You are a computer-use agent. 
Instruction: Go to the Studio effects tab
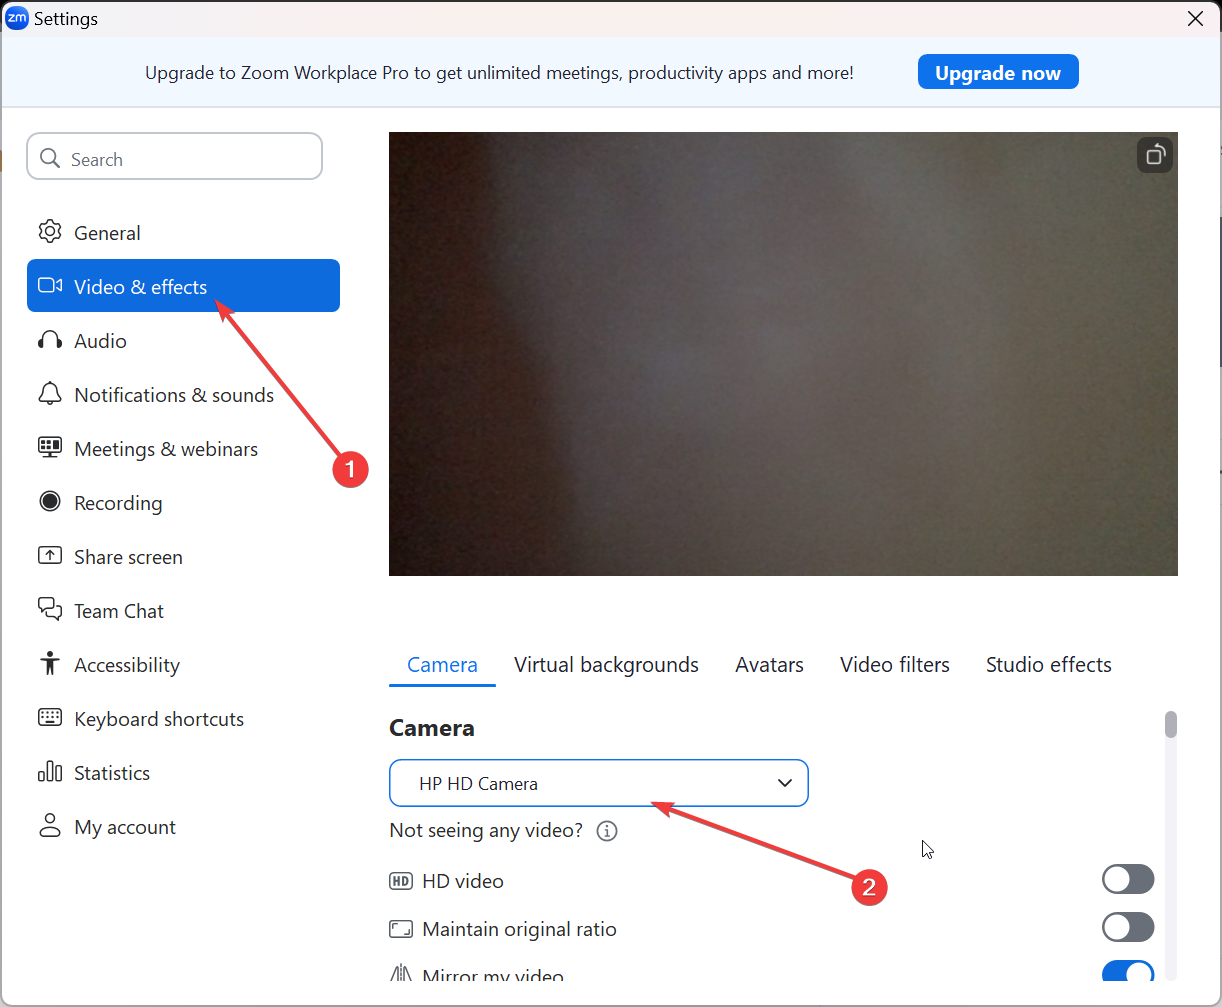coord(1049,665)
